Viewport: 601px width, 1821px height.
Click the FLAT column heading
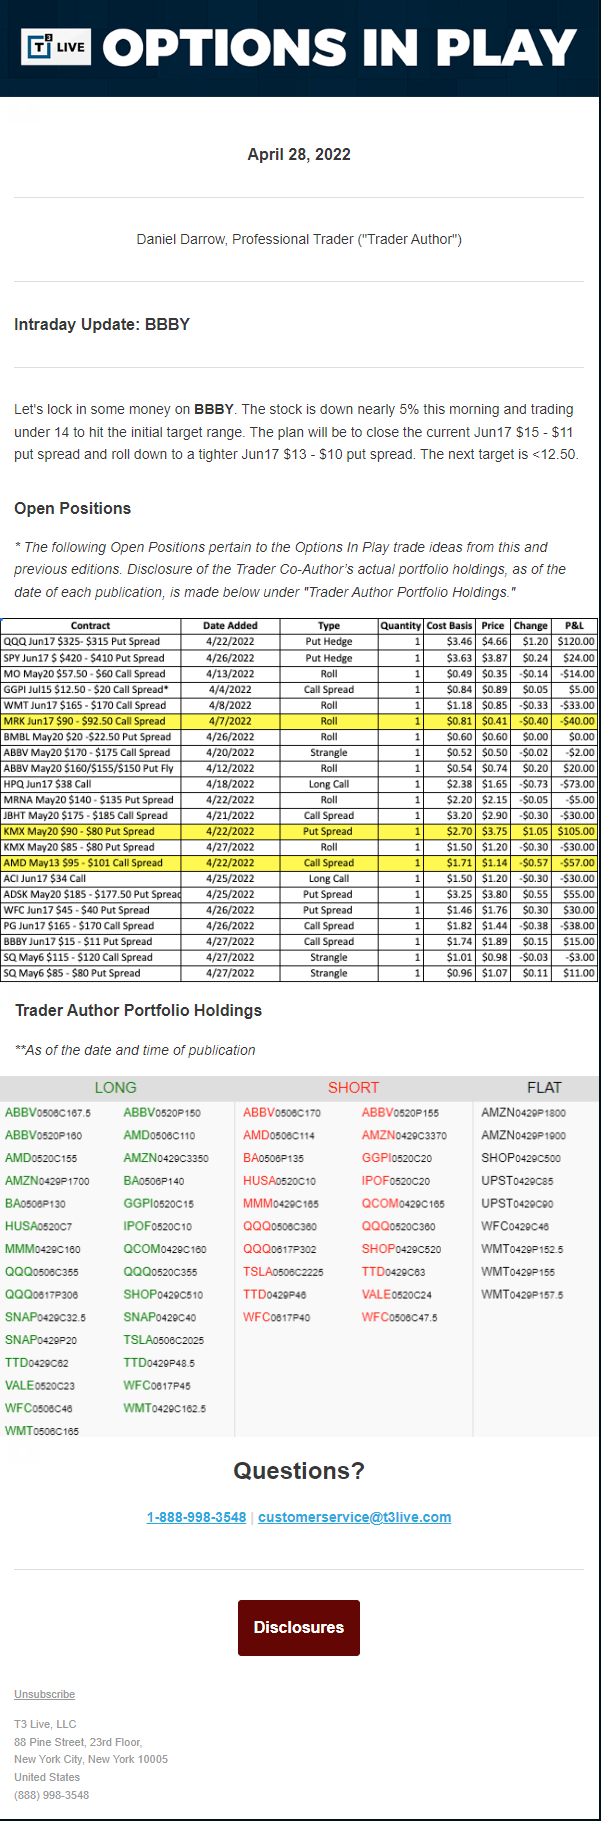point(544,1088)
